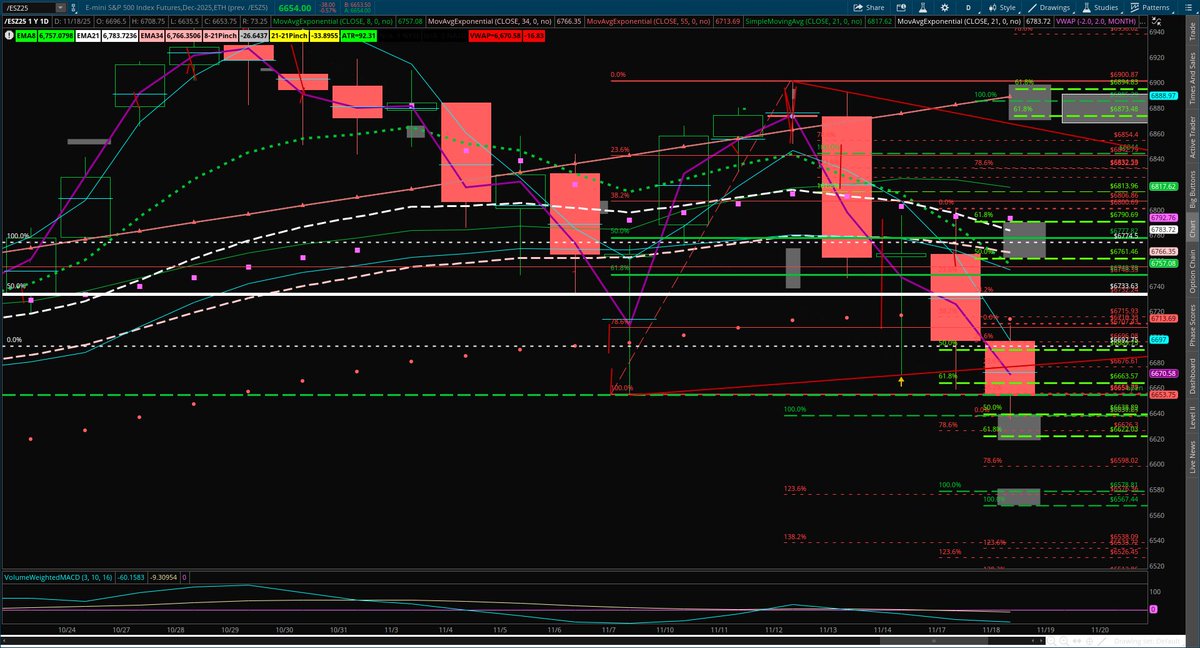Click the pink EMA34 label
Screen dimensions: 1200x648
point(152,35)
